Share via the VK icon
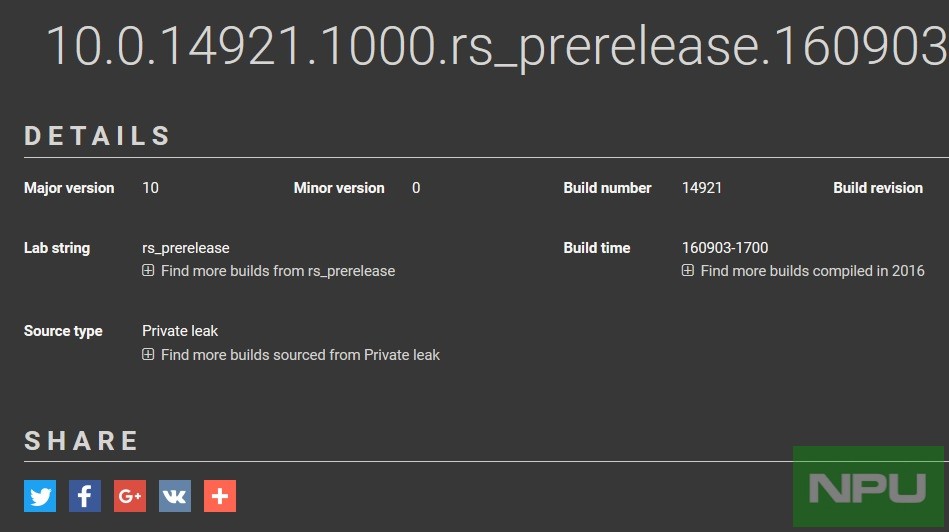 175,496
